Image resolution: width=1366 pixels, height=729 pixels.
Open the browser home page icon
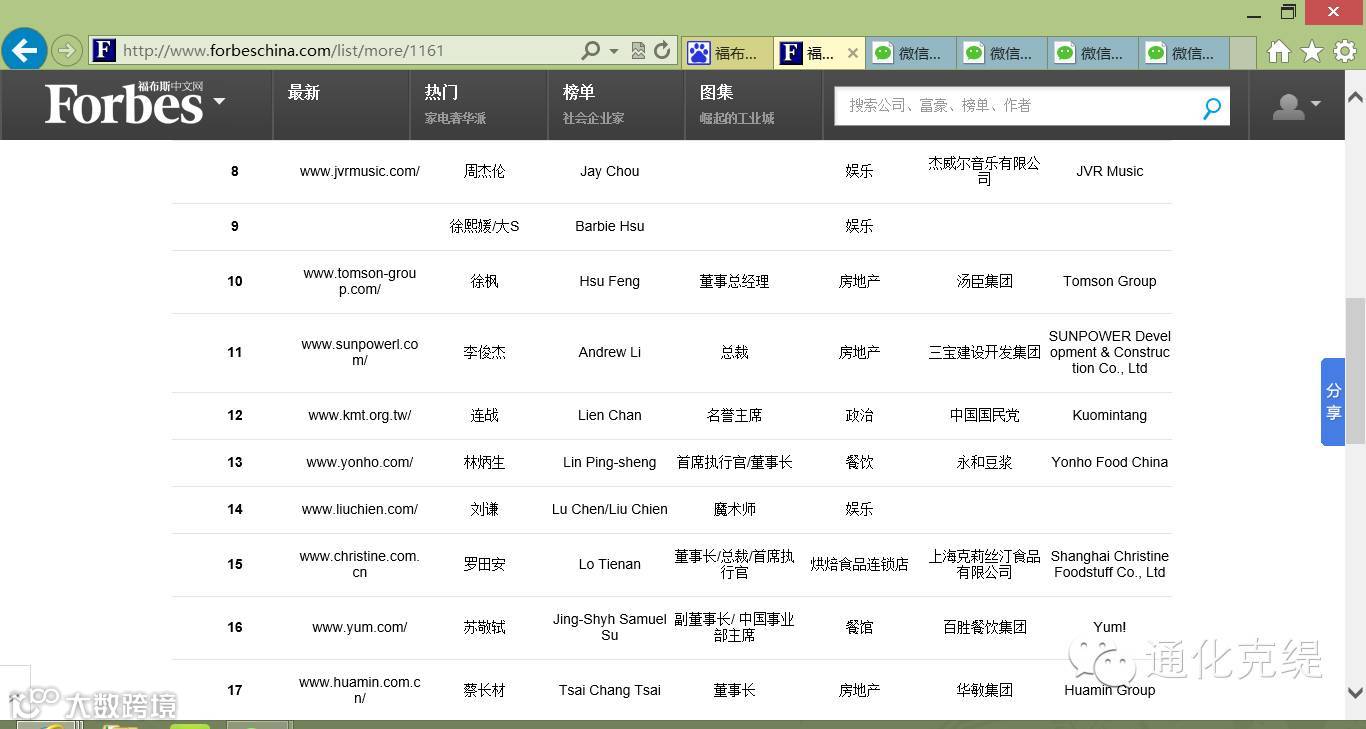tap(1278, 52)
